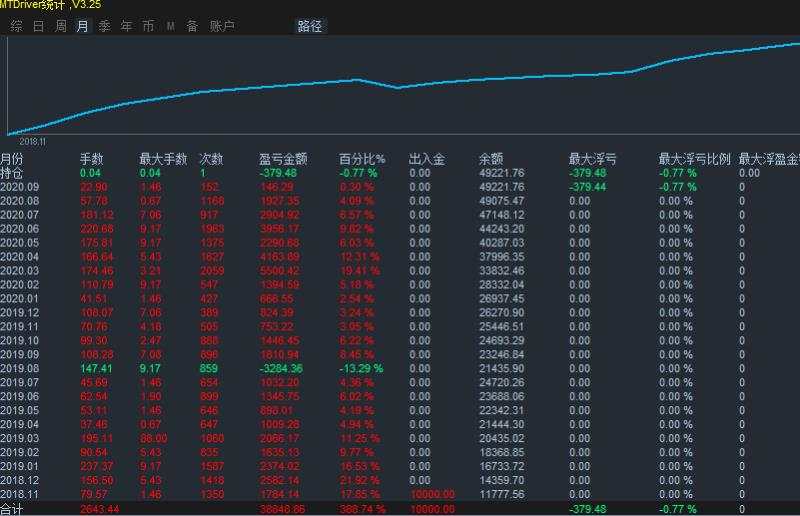Image resolution: width=800 pixels, height=516 pixels.
Task: Select the 月 monthly tab
Action: coord(82,26)
